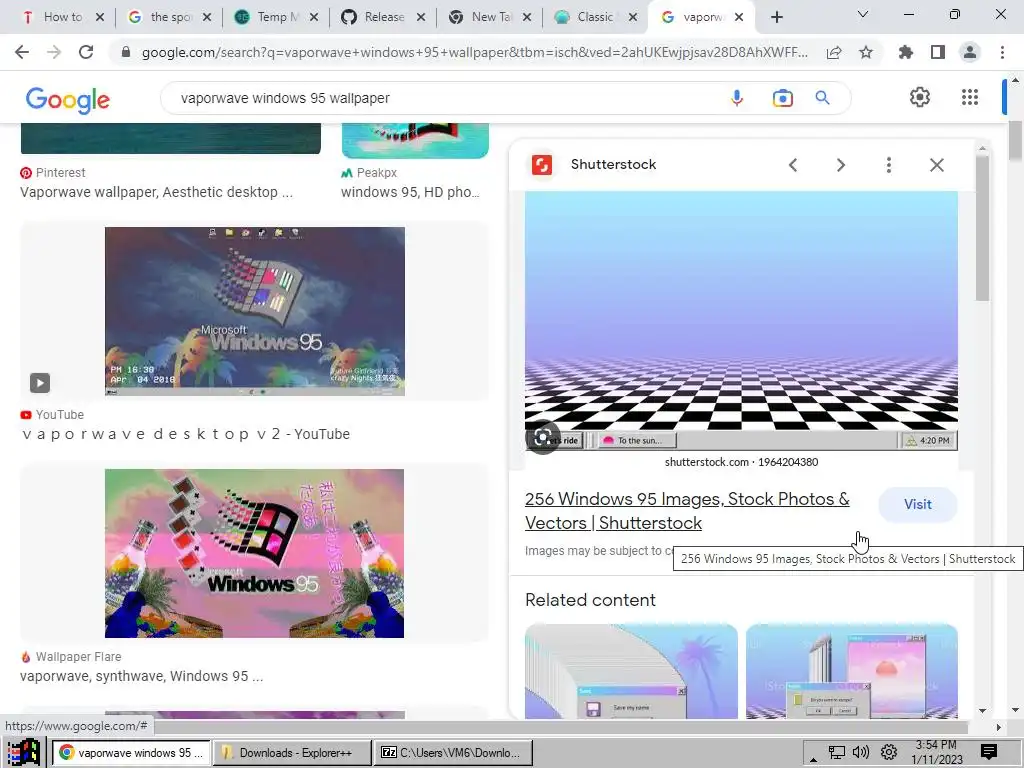The height and width of the screenshot is (768, 1024).
Task: Close the Shutterstock image preview panel
Action: 936,165
